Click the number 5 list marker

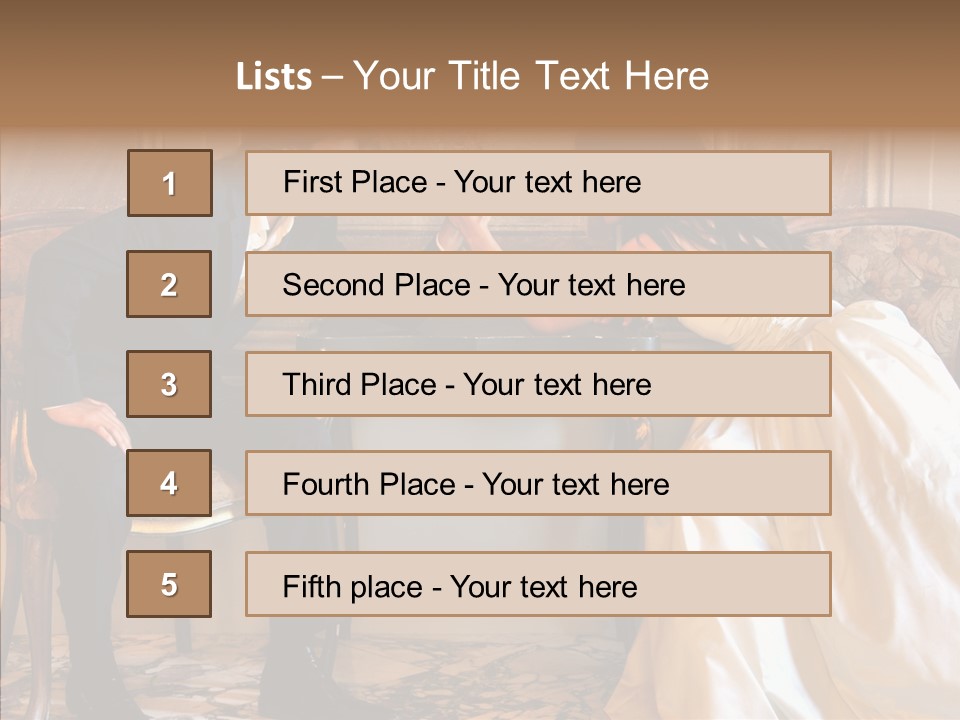(x=169, y=584)
